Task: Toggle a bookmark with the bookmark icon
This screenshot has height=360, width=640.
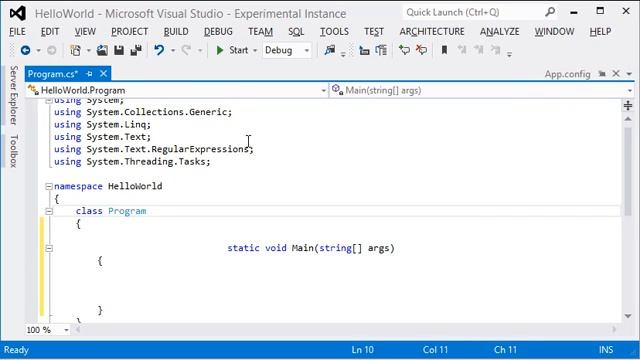Action: [444, 50]
